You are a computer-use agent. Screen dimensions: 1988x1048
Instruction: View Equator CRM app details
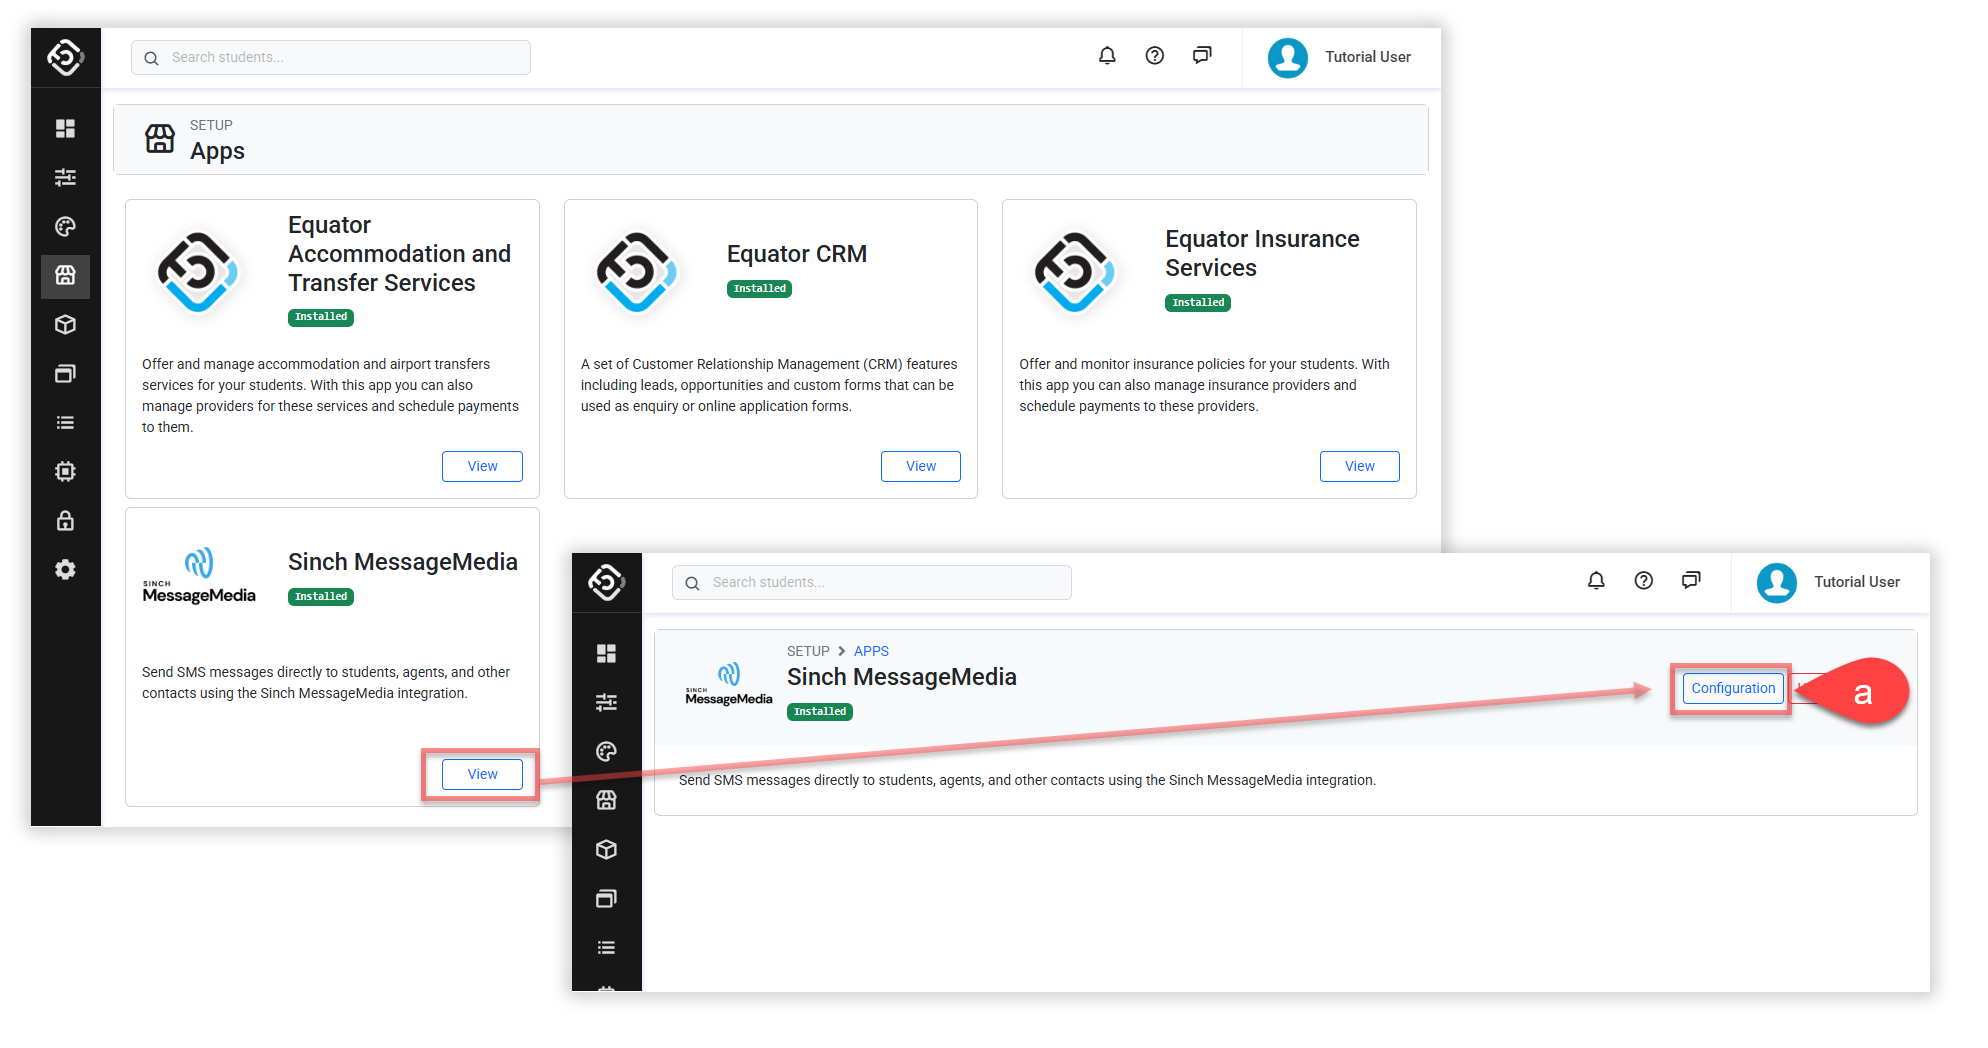point(920,466)
